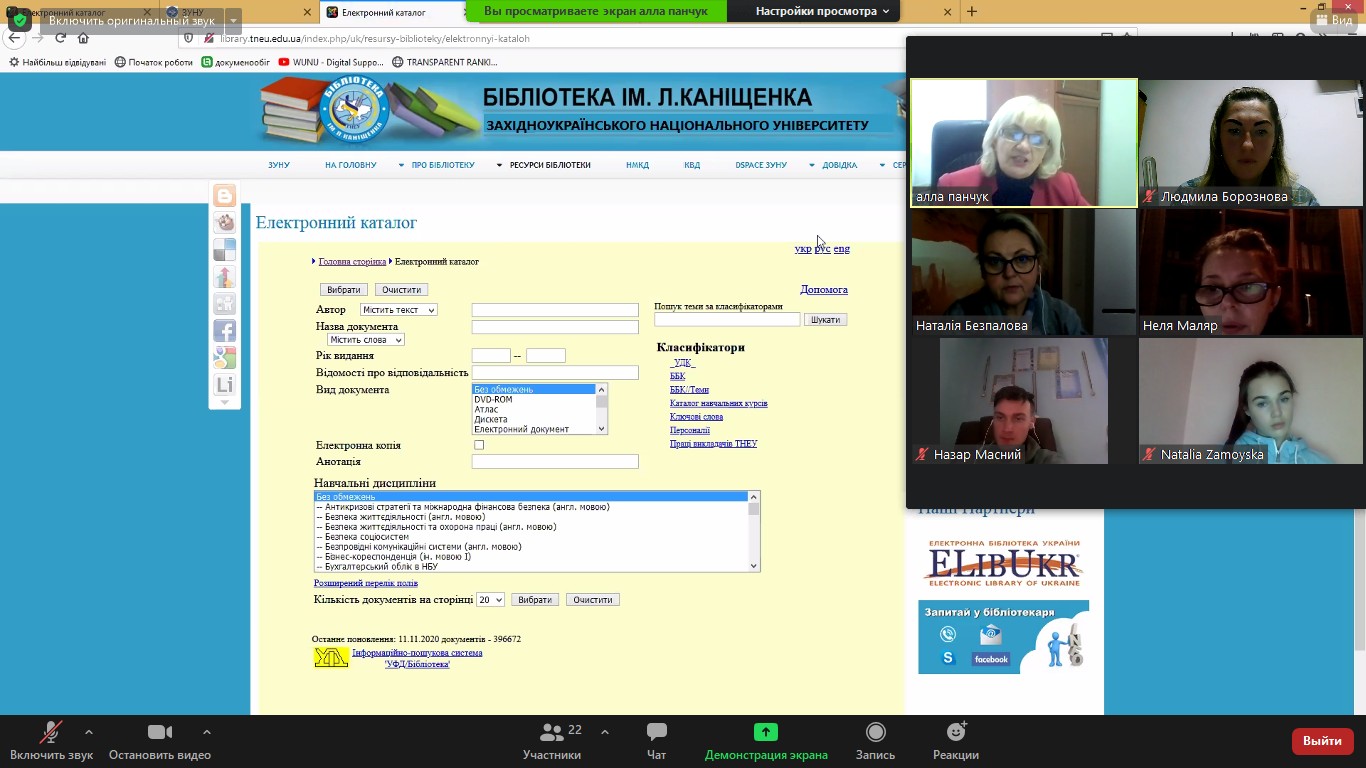The width and height of the screenshot is (1366, 768).
Task: Click the green Zoom encryption shield icon
Action: click(20, 20)
